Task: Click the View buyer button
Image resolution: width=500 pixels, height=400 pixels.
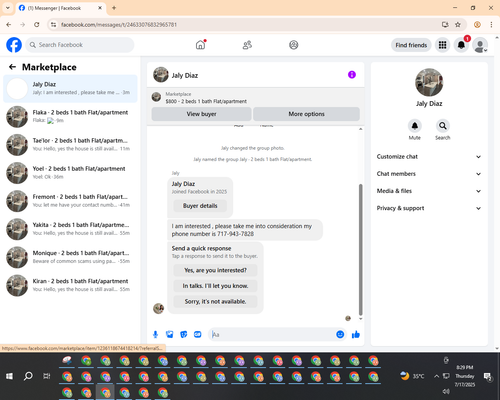Action: tap(201, 114)
